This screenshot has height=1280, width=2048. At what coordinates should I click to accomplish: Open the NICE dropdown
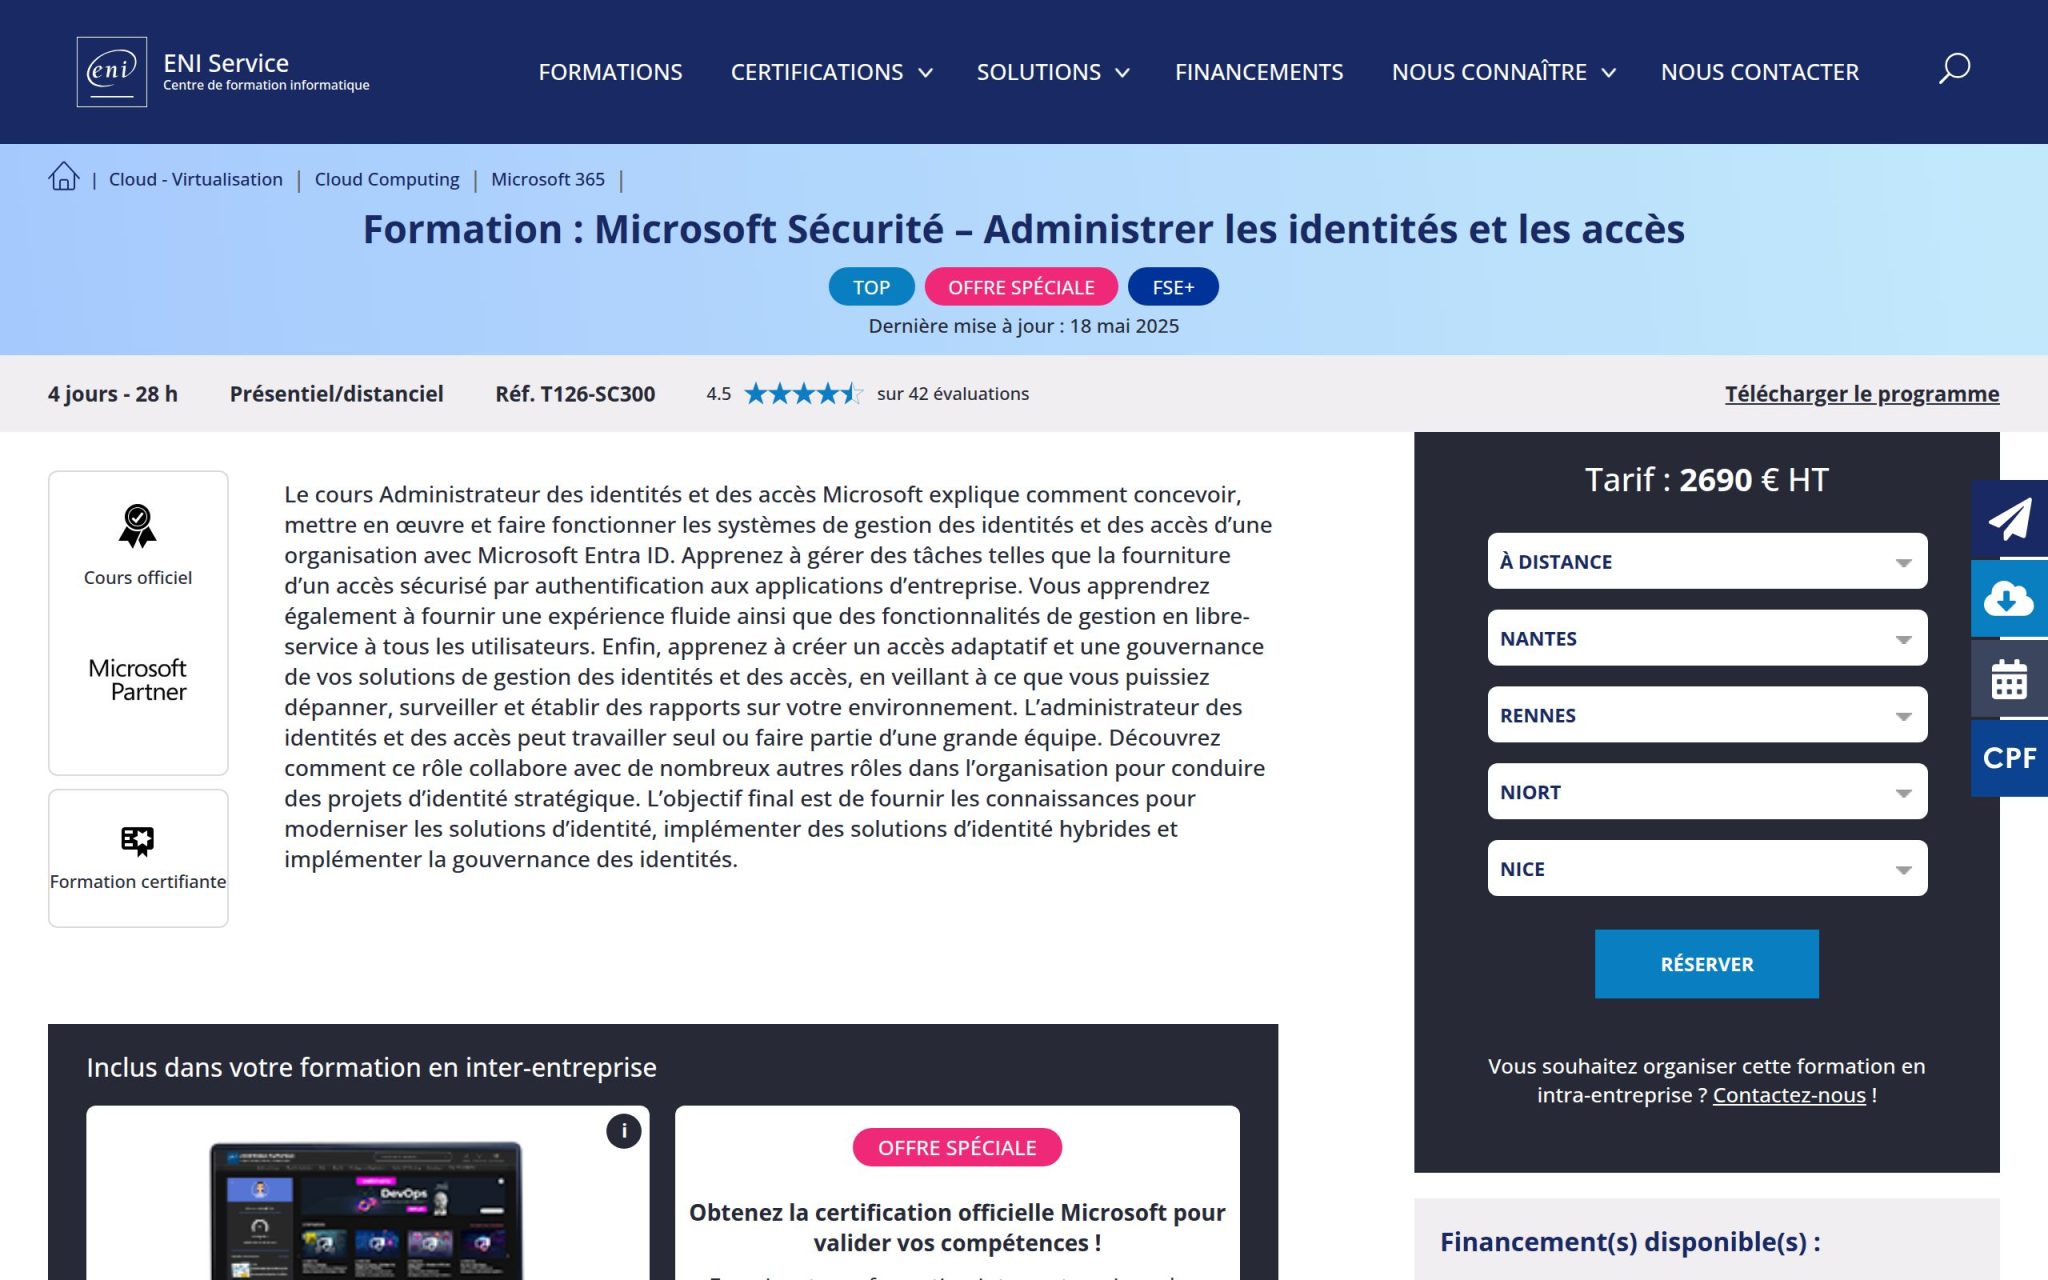(1707, 869)
